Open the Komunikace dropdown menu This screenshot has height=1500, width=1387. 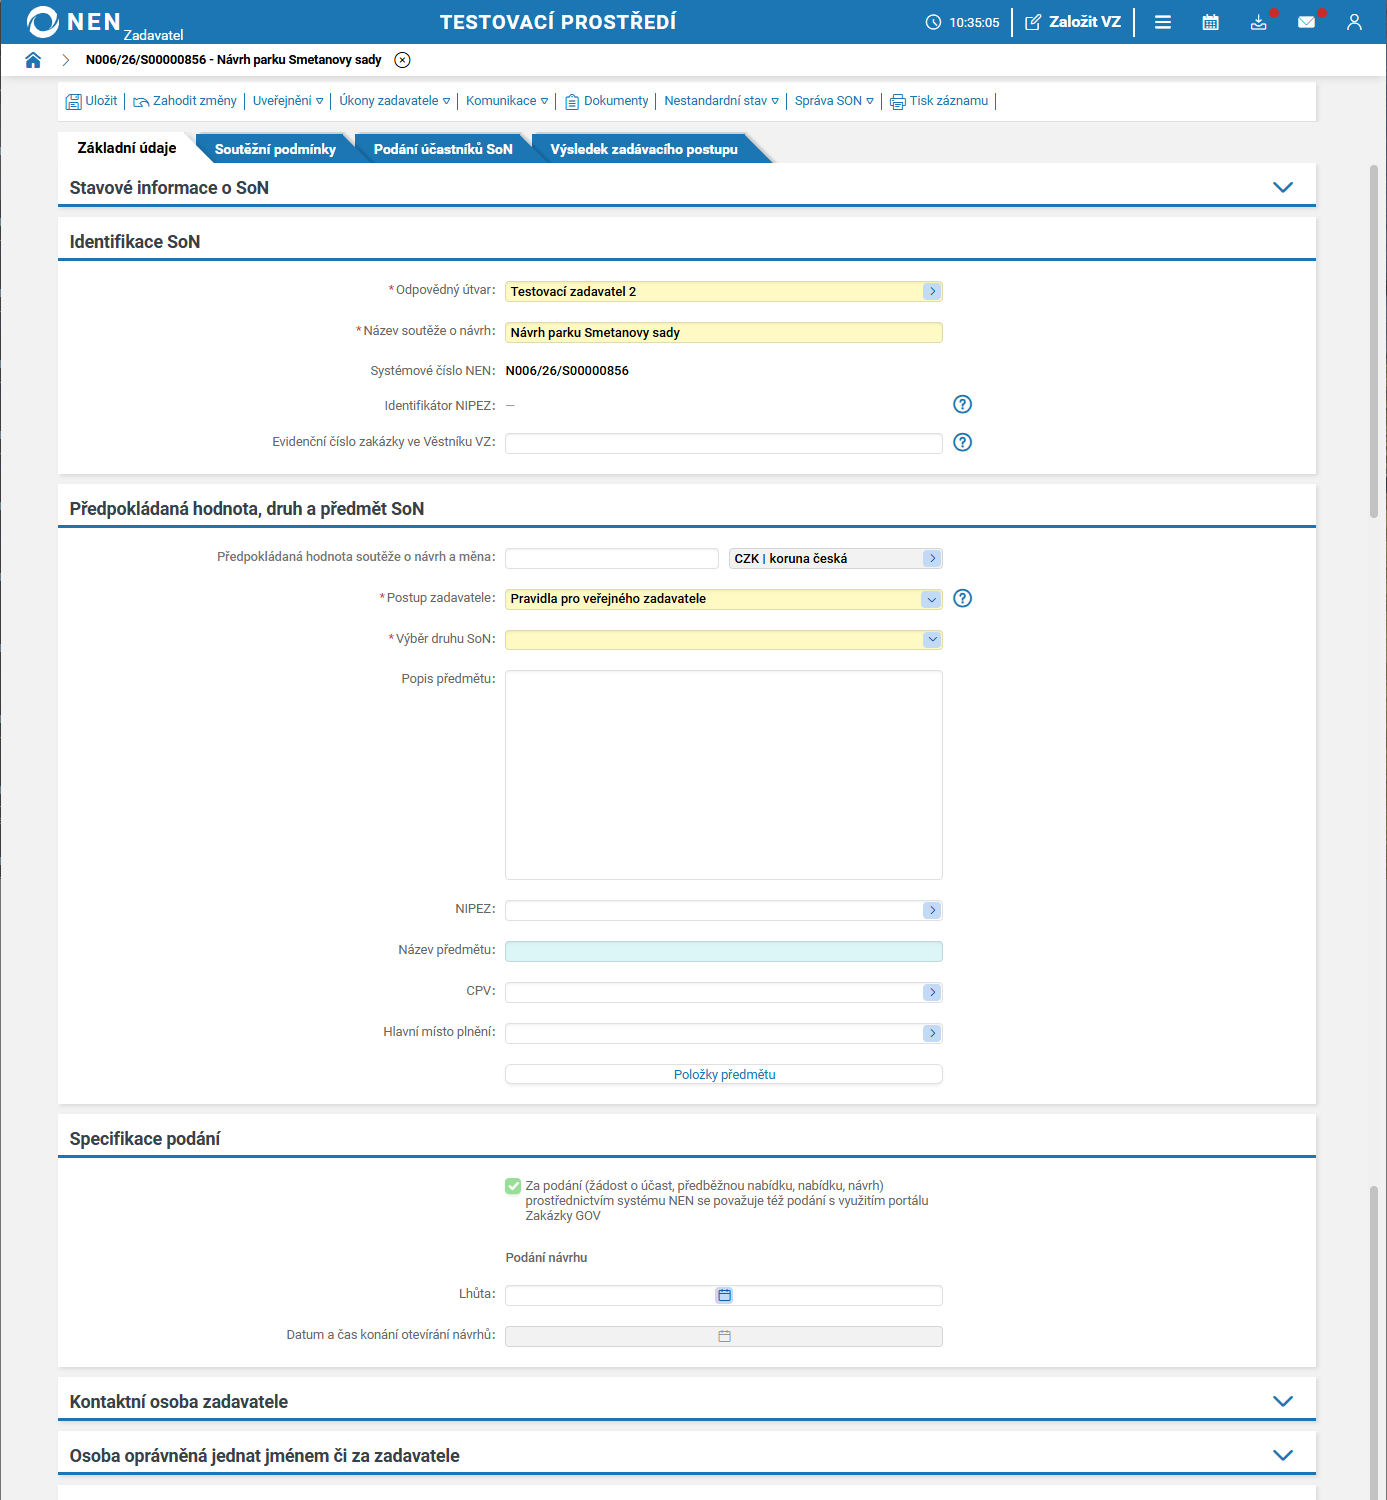tap(507, 101)
